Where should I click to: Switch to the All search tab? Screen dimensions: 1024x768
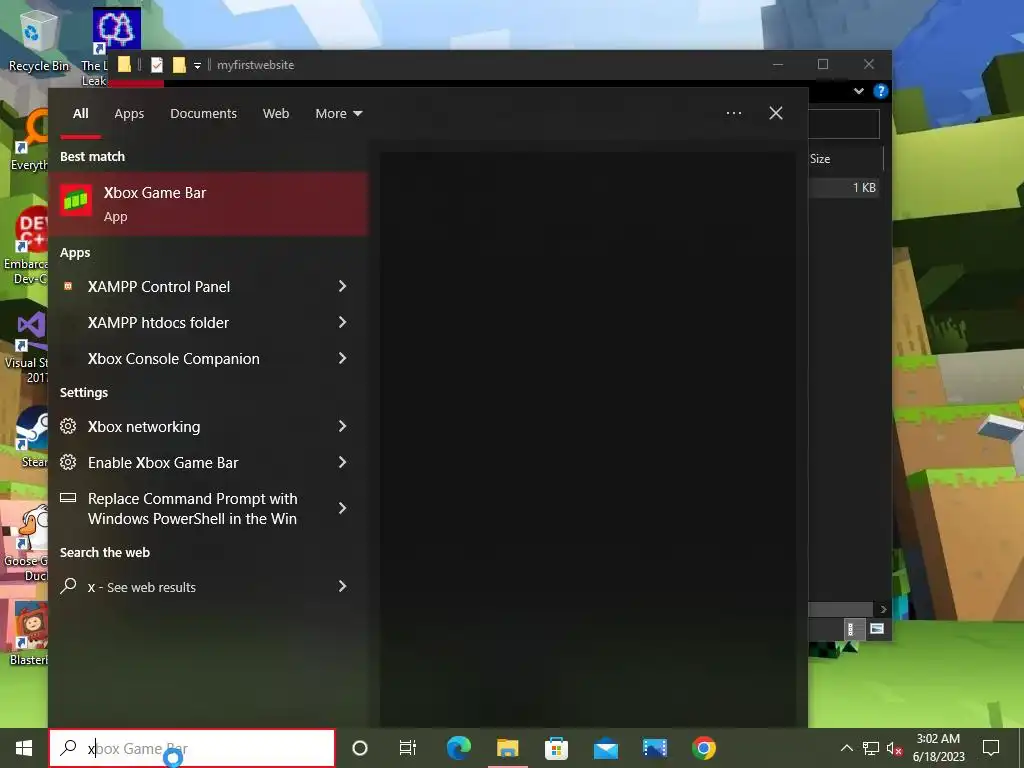click(x=80, y=114)
